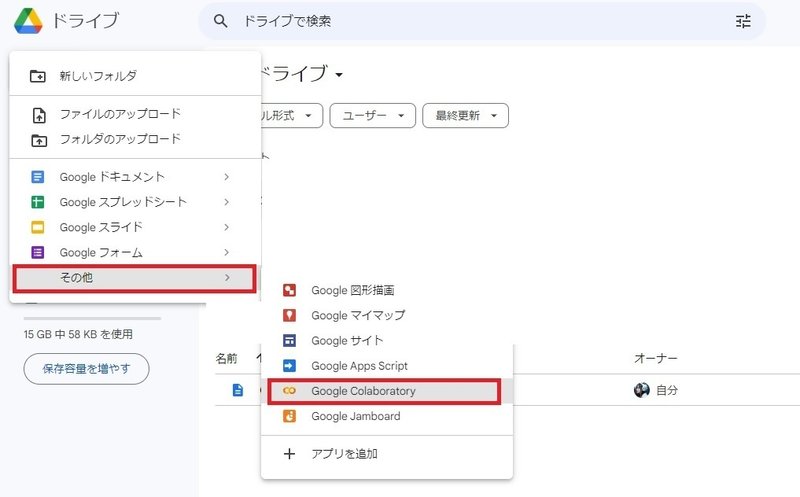
Task: Choose Google サイト from submenu
Action: pyautogui.click(x=387, y=340)
